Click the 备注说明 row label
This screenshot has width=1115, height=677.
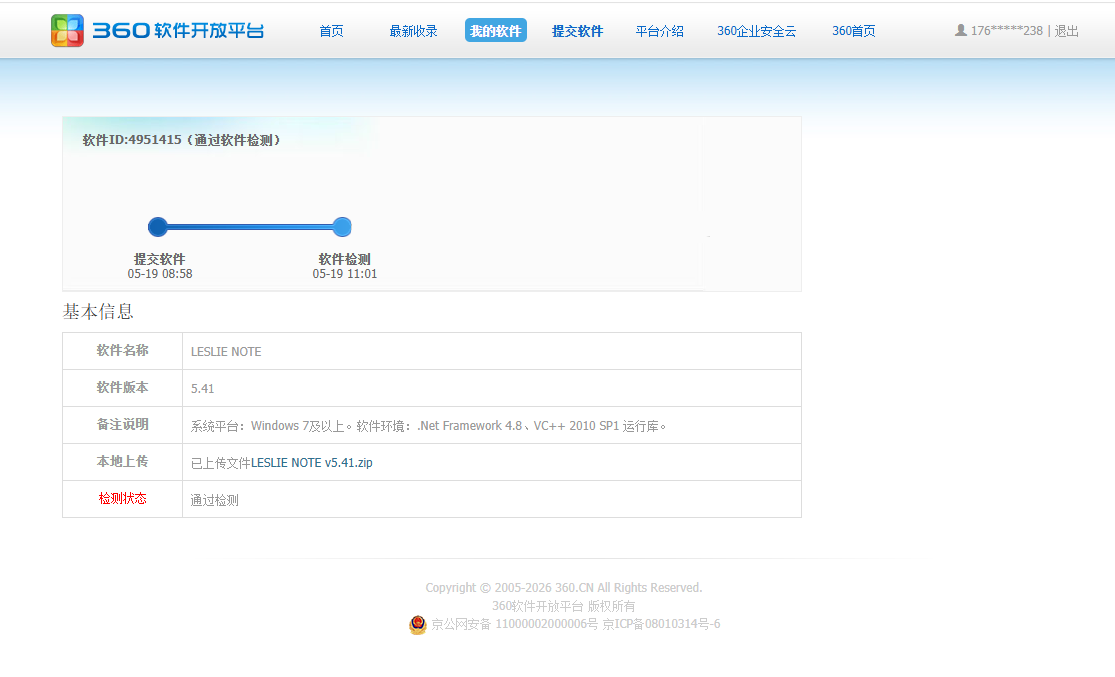[x=122, y=425]
